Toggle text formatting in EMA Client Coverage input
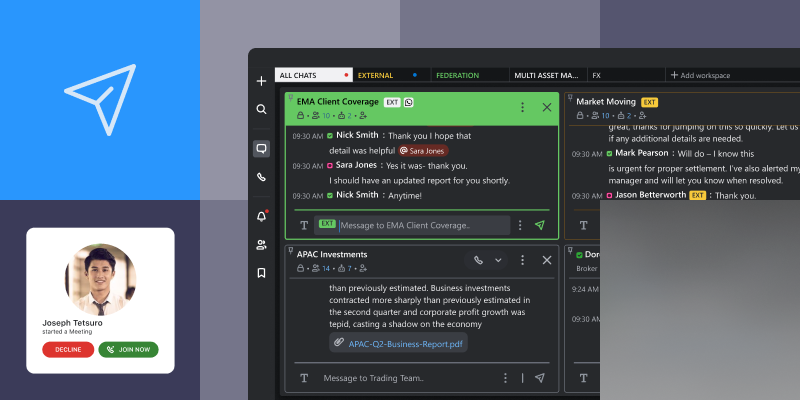The width and height of the screenshot is (800, 400). coord(304,225)
